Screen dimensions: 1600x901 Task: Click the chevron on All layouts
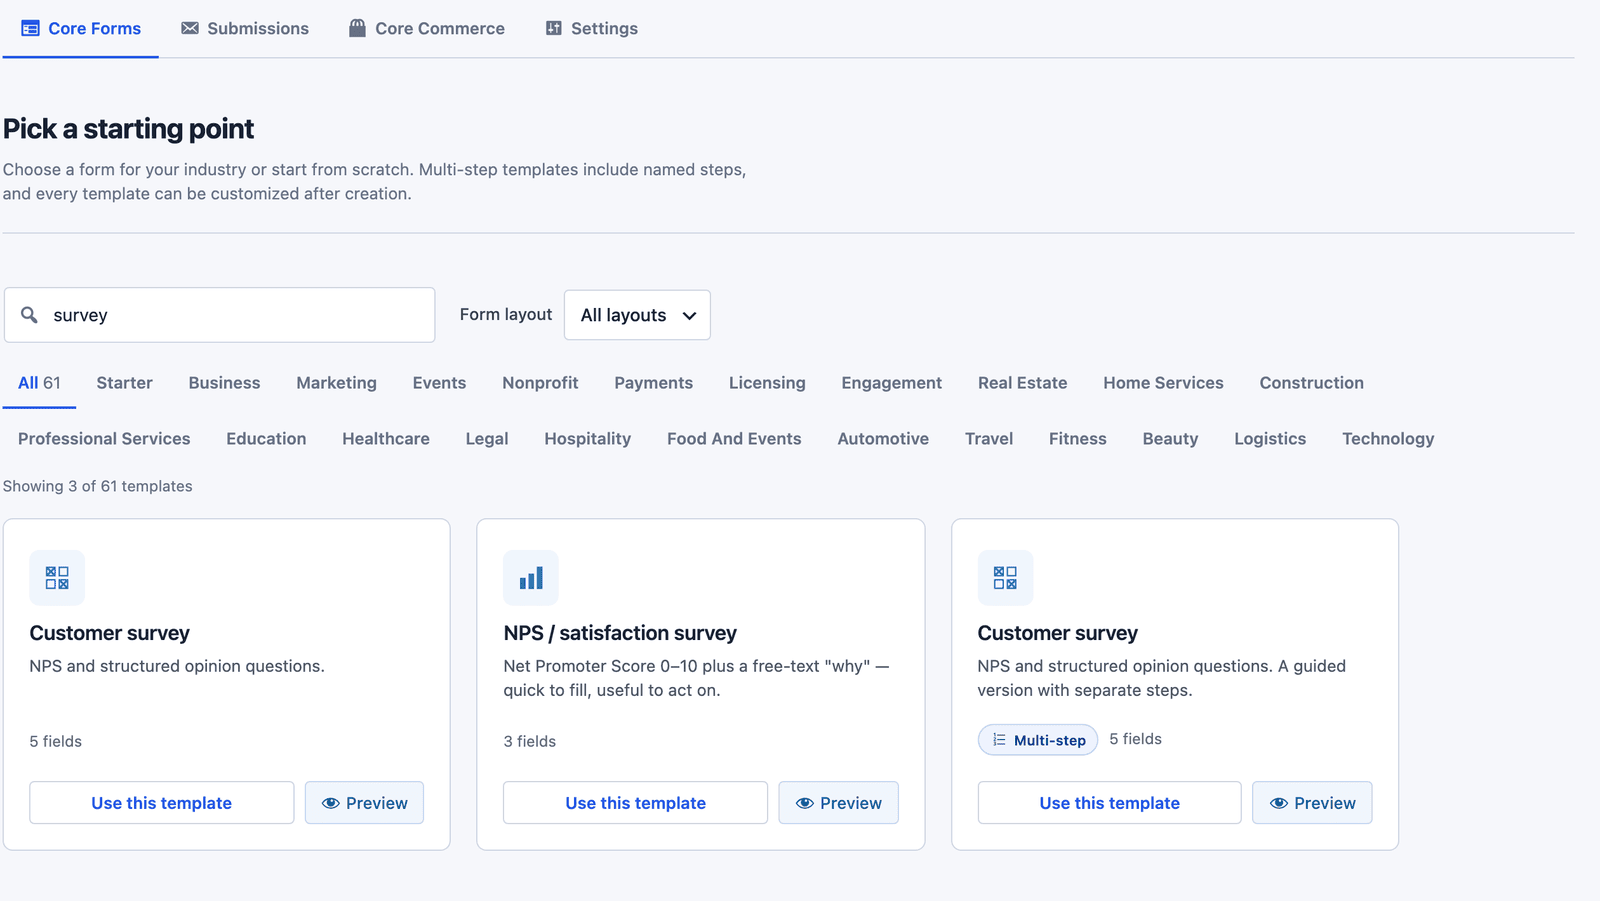click(x=689, y=316)
